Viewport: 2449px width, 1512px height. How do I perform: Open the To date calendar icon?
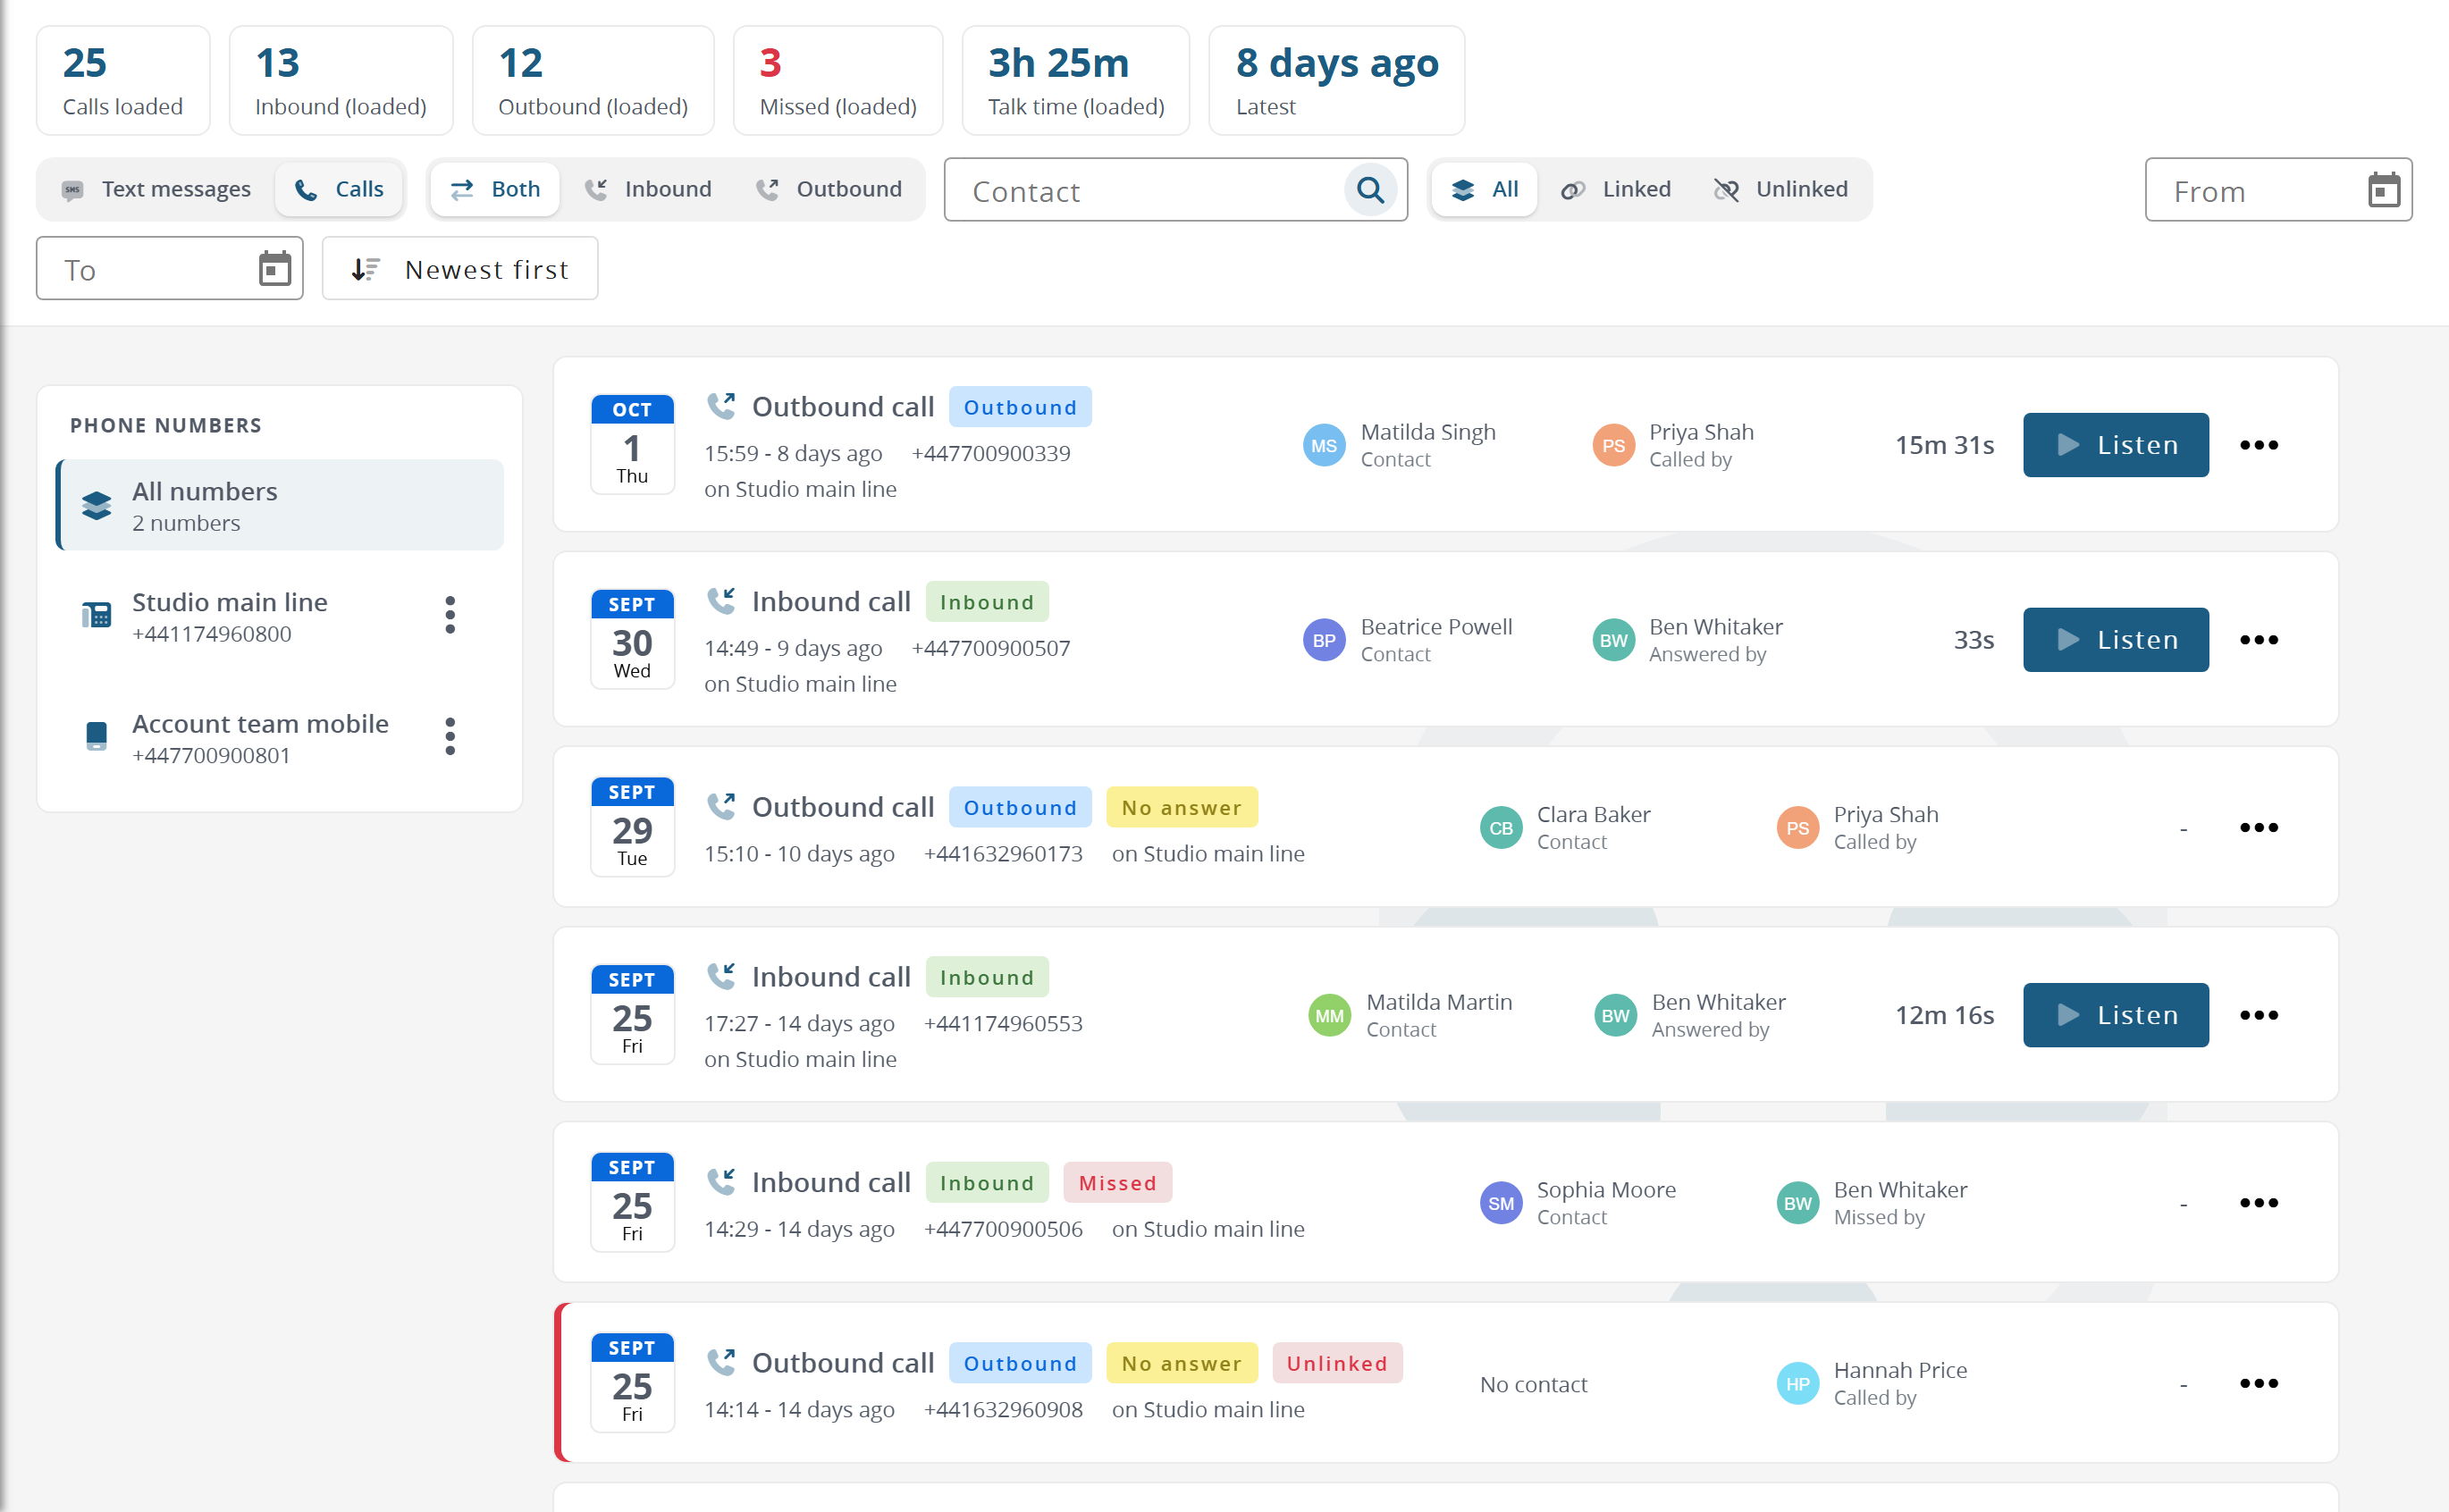(274, 269)
